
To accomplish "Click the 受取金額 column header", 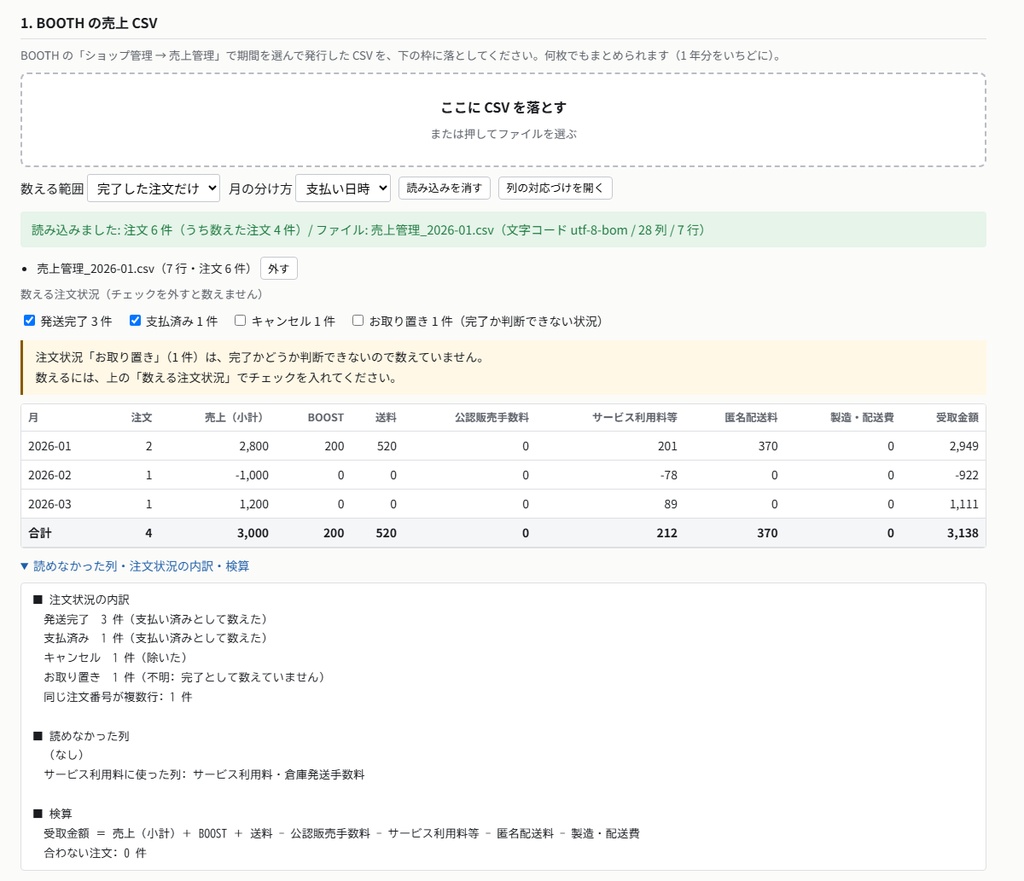I will point(957,417).
